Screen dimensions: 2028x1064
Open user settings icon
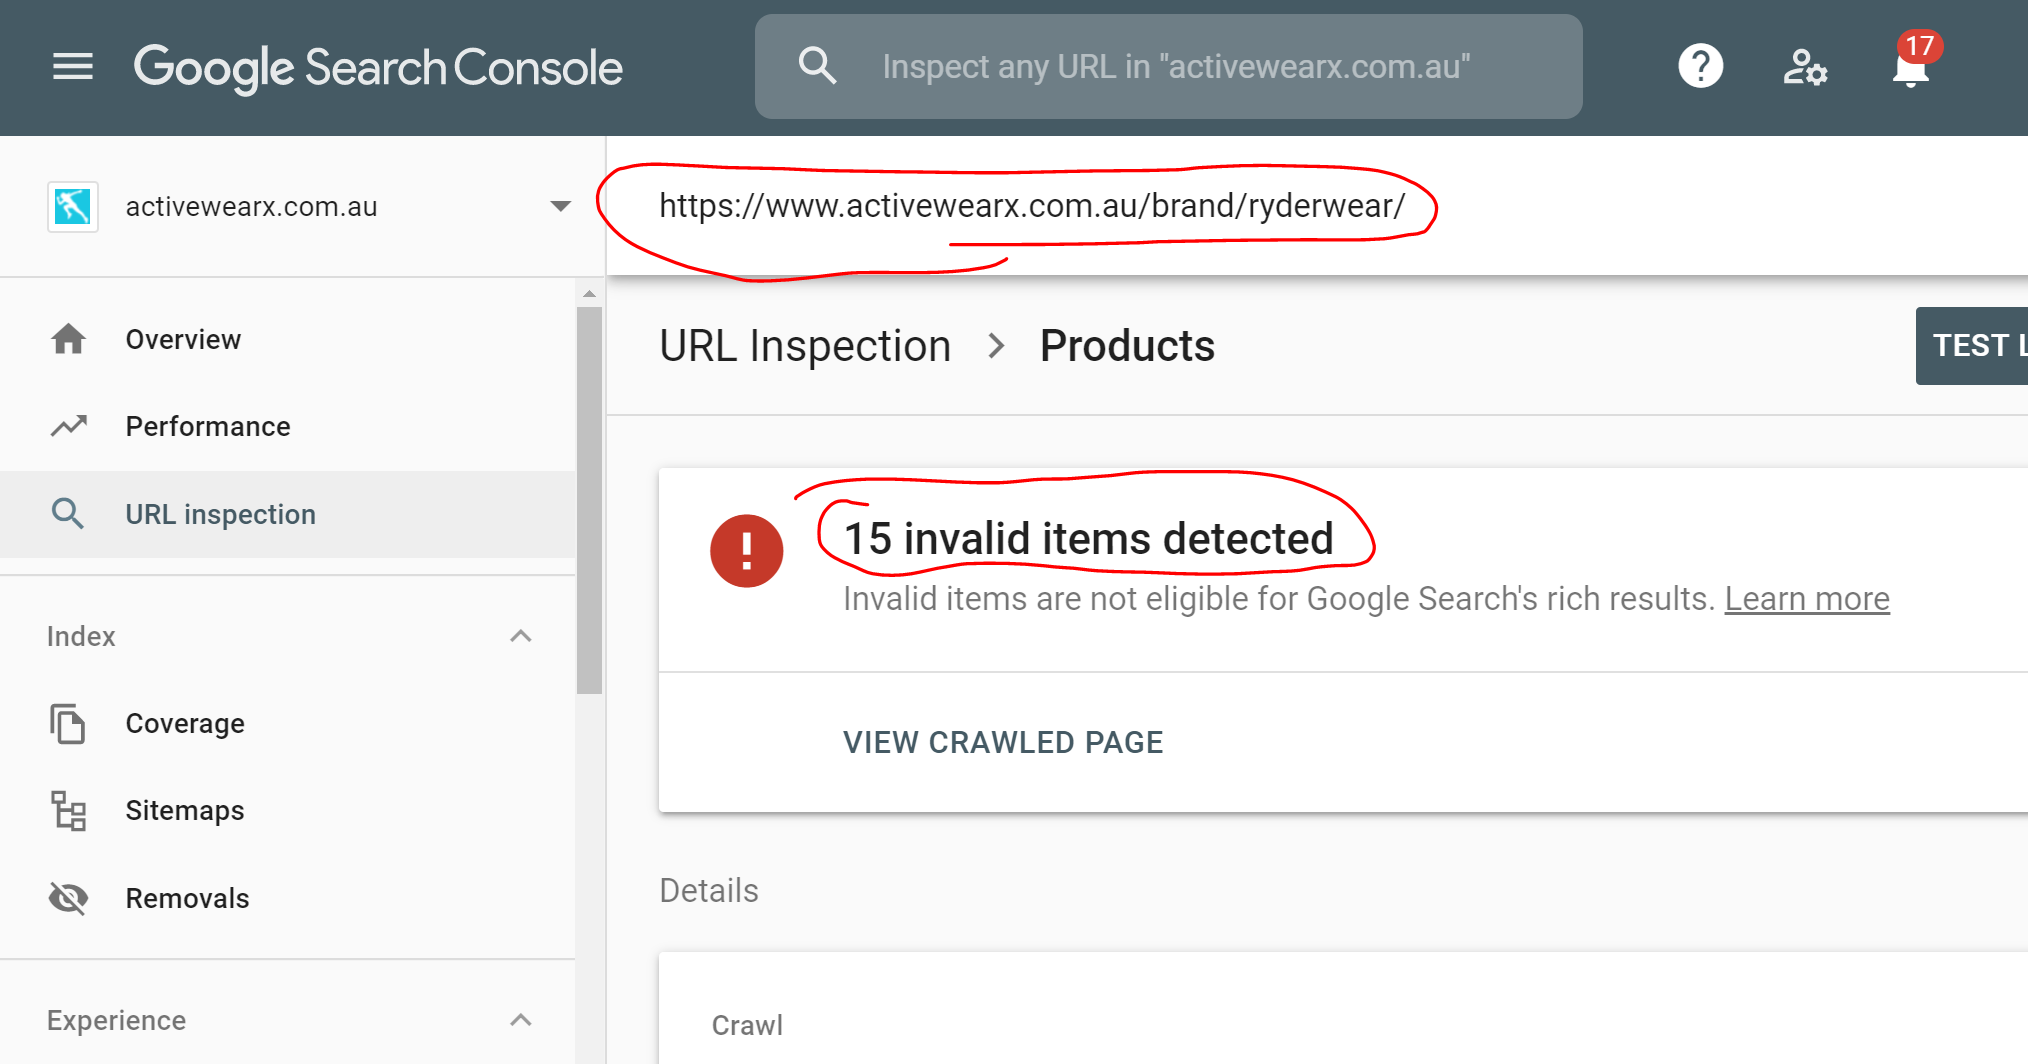[x=1805, y=68]
